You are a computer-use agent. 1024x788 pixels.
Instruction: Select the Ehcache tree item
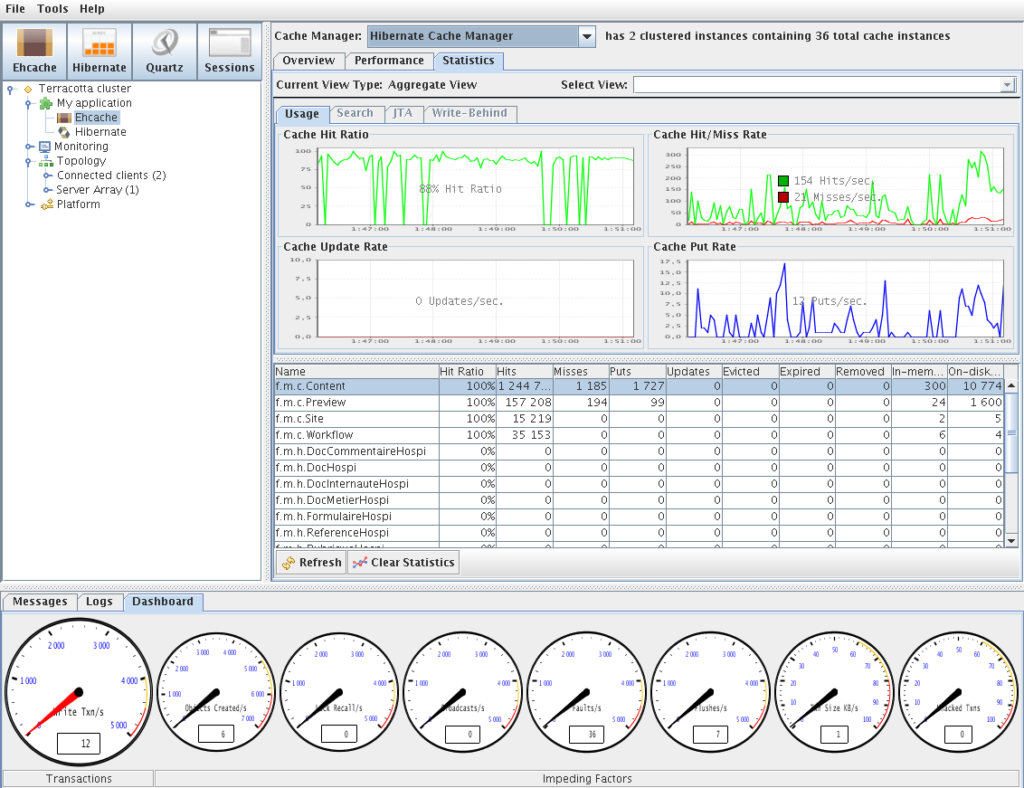[x=96, y=118]
